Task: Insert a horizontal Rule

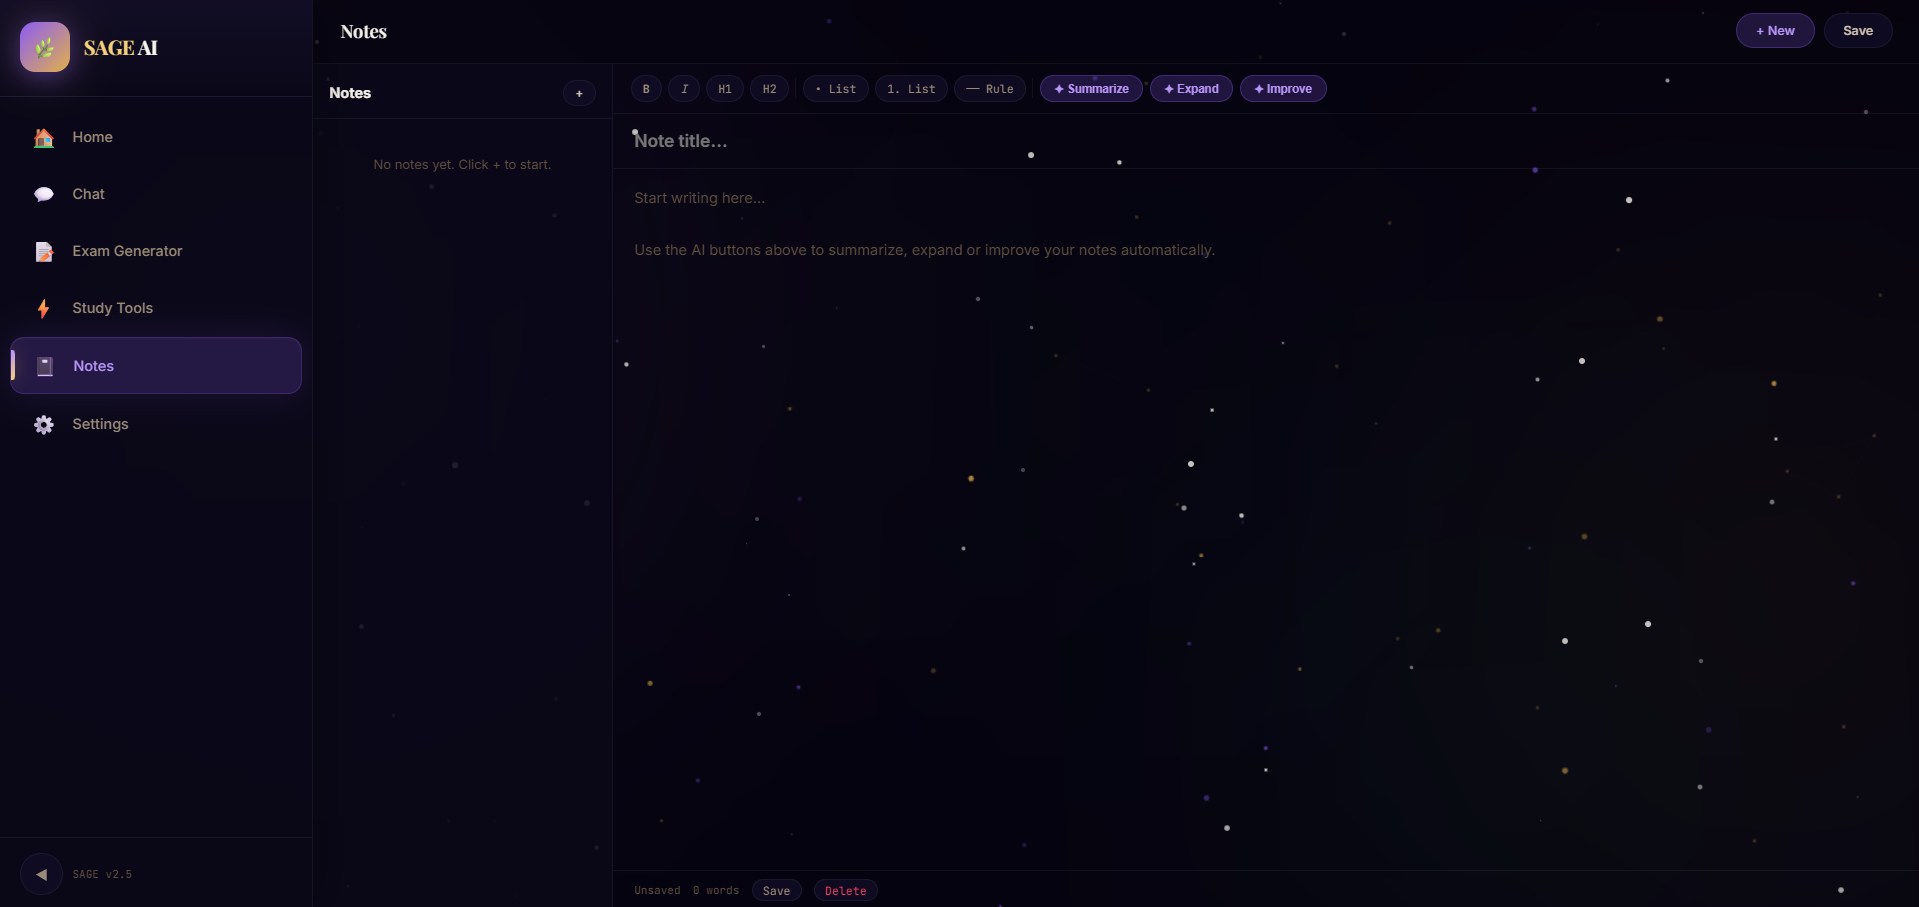Action: tap(990, 89)
